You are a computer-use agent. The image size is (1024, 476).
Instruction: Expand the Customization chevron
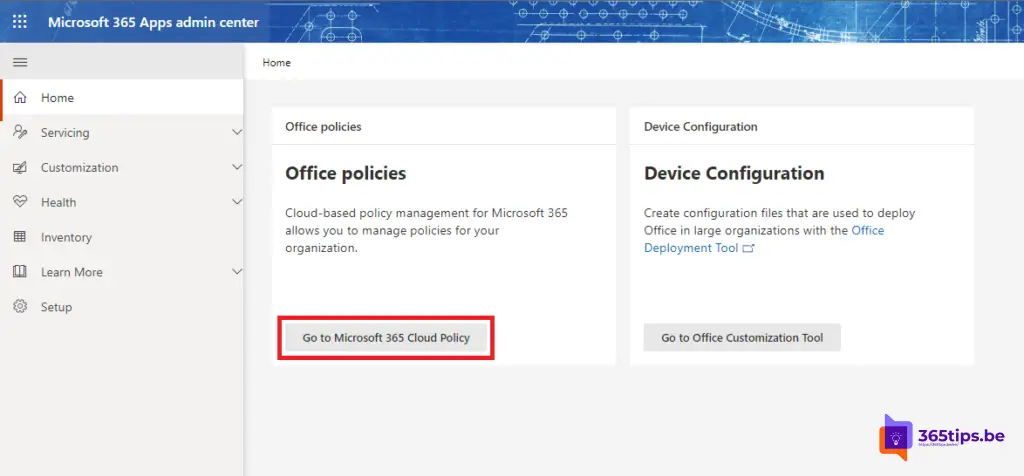pyautogui.click(x=237, y=167)
